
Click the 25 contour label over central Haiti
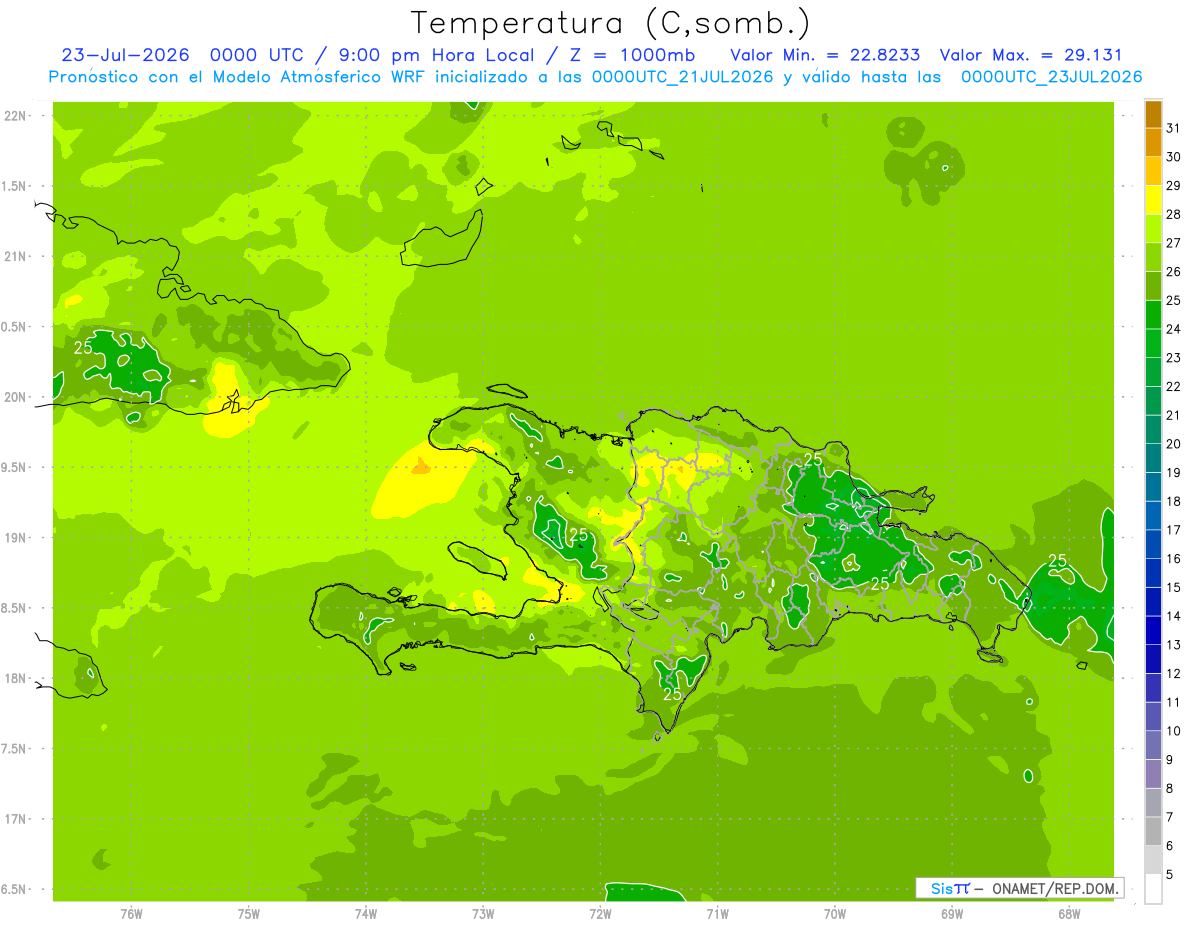[x=578, y=534]
